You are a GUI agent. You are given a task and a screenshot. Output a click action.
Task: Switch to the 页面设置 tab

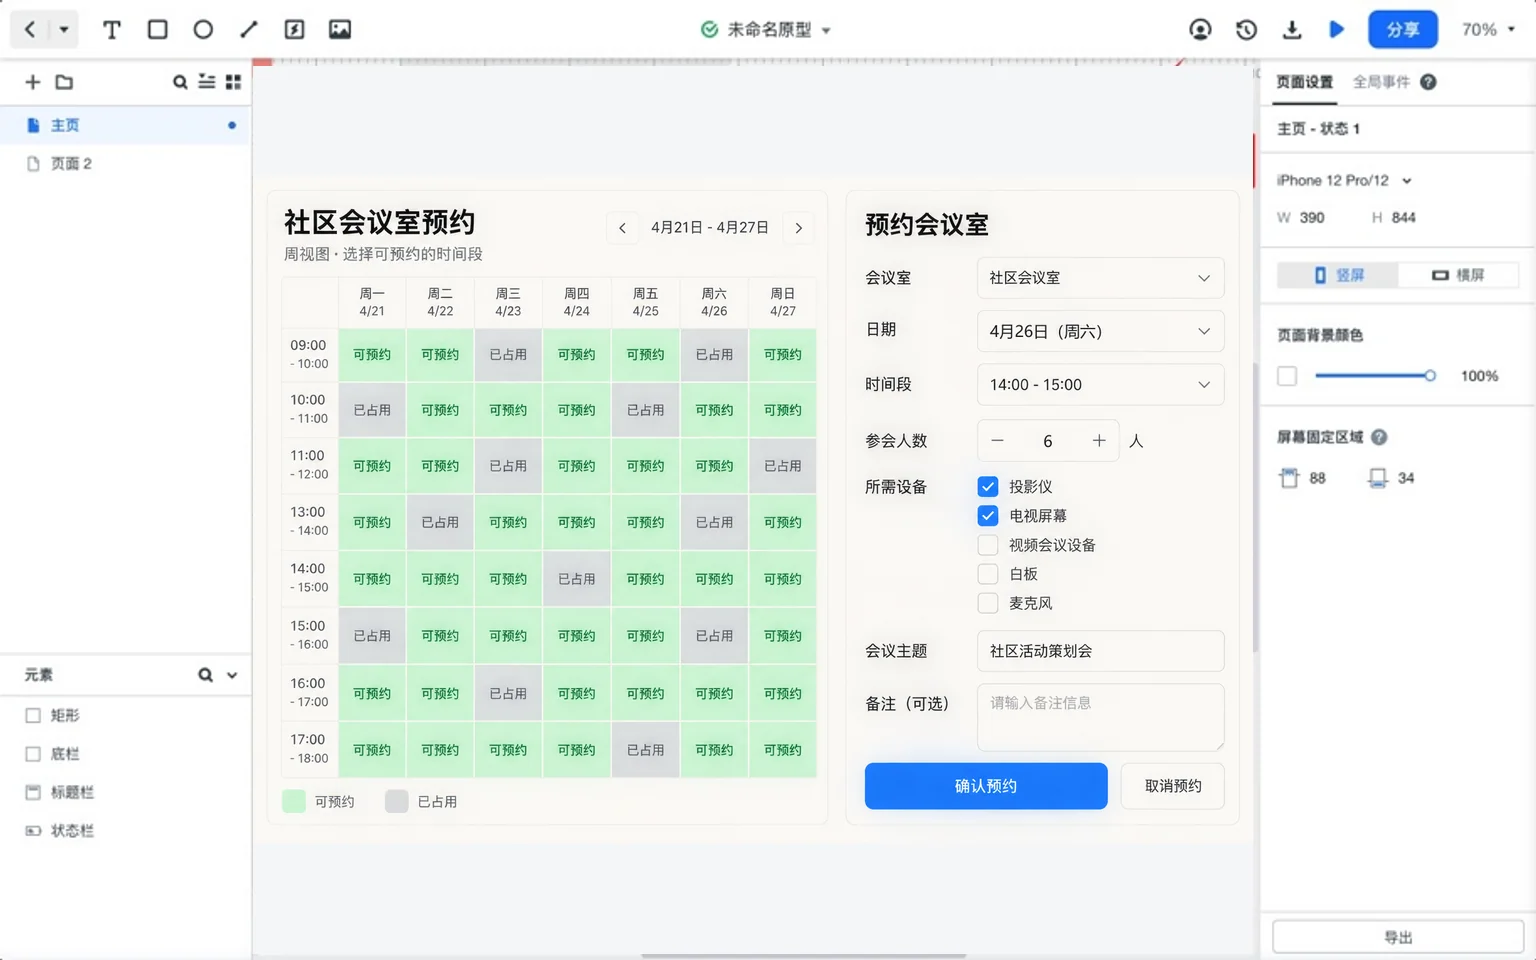pos(1304,82)
